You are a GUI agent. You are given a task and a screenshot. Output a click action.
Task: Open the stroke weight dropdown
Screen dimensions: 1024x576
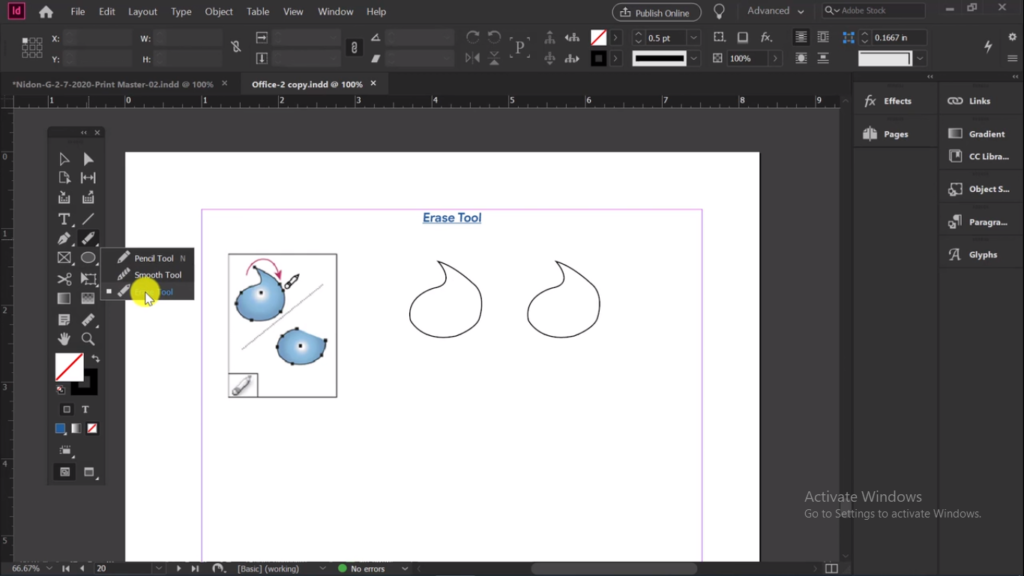(x=694, y=38)
